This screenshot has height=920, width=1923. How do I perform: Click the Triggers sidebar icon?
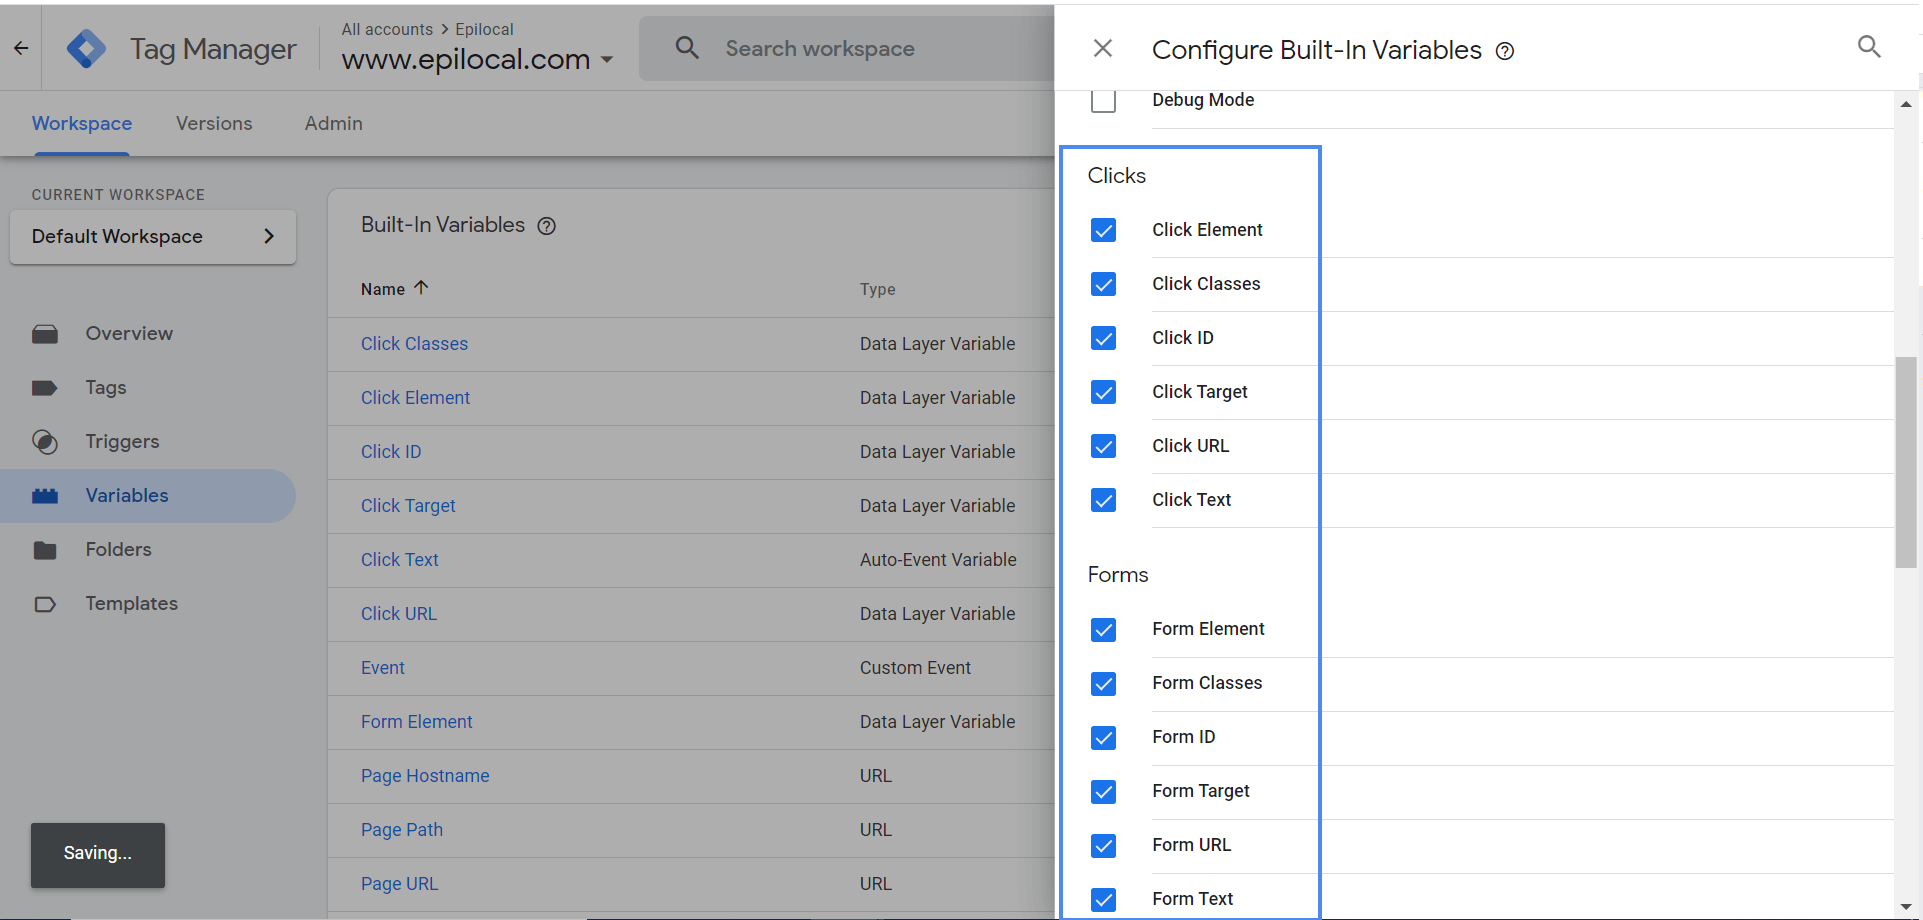pos(45,442)
